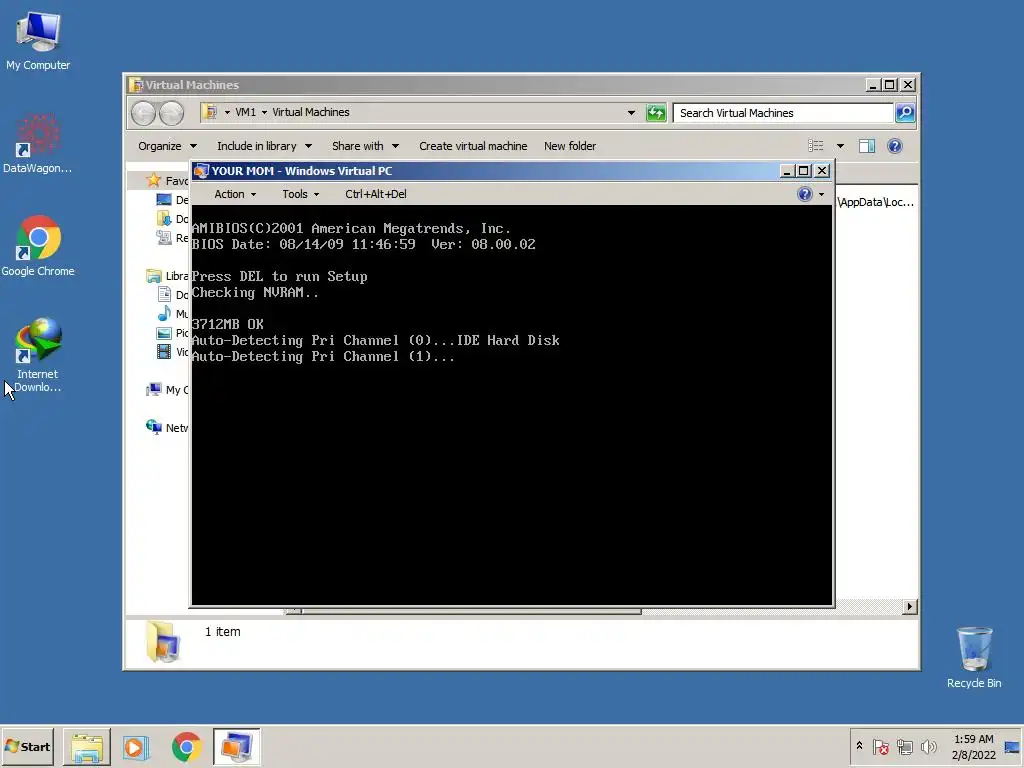Click the folder icon in address bar
The height and width of the screenshot is (768, 1024).
click(210, 112)
